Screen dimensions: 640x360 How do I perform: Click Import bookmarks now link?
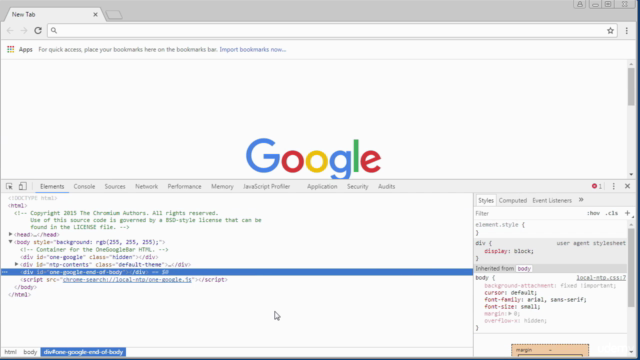point(253,49)
